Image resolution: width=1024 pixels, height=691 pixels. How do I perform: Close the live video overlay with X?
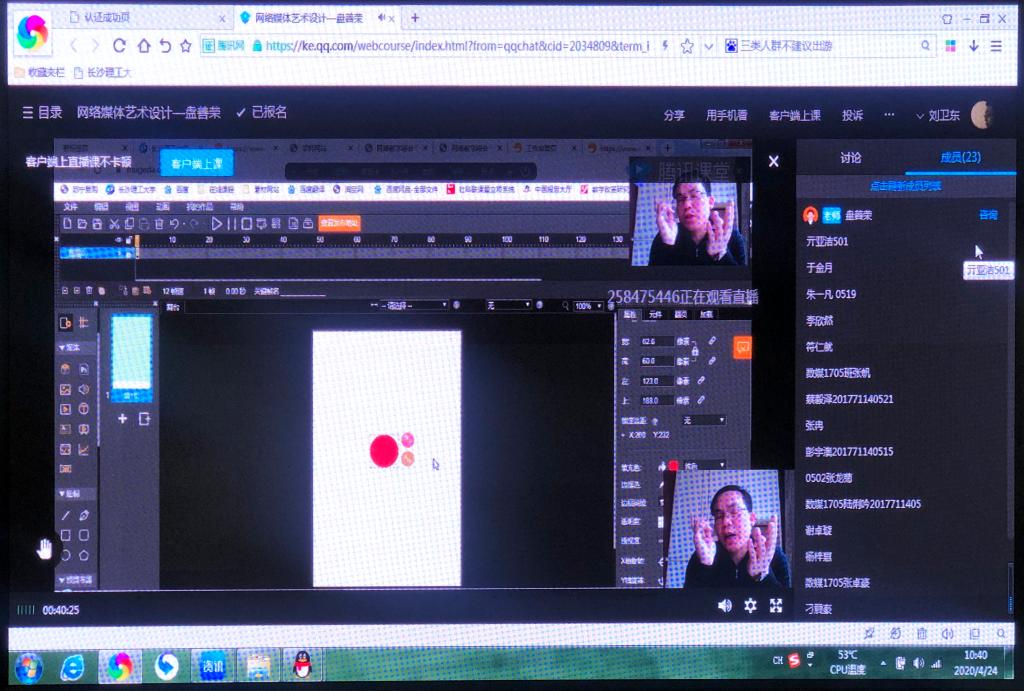773,161
